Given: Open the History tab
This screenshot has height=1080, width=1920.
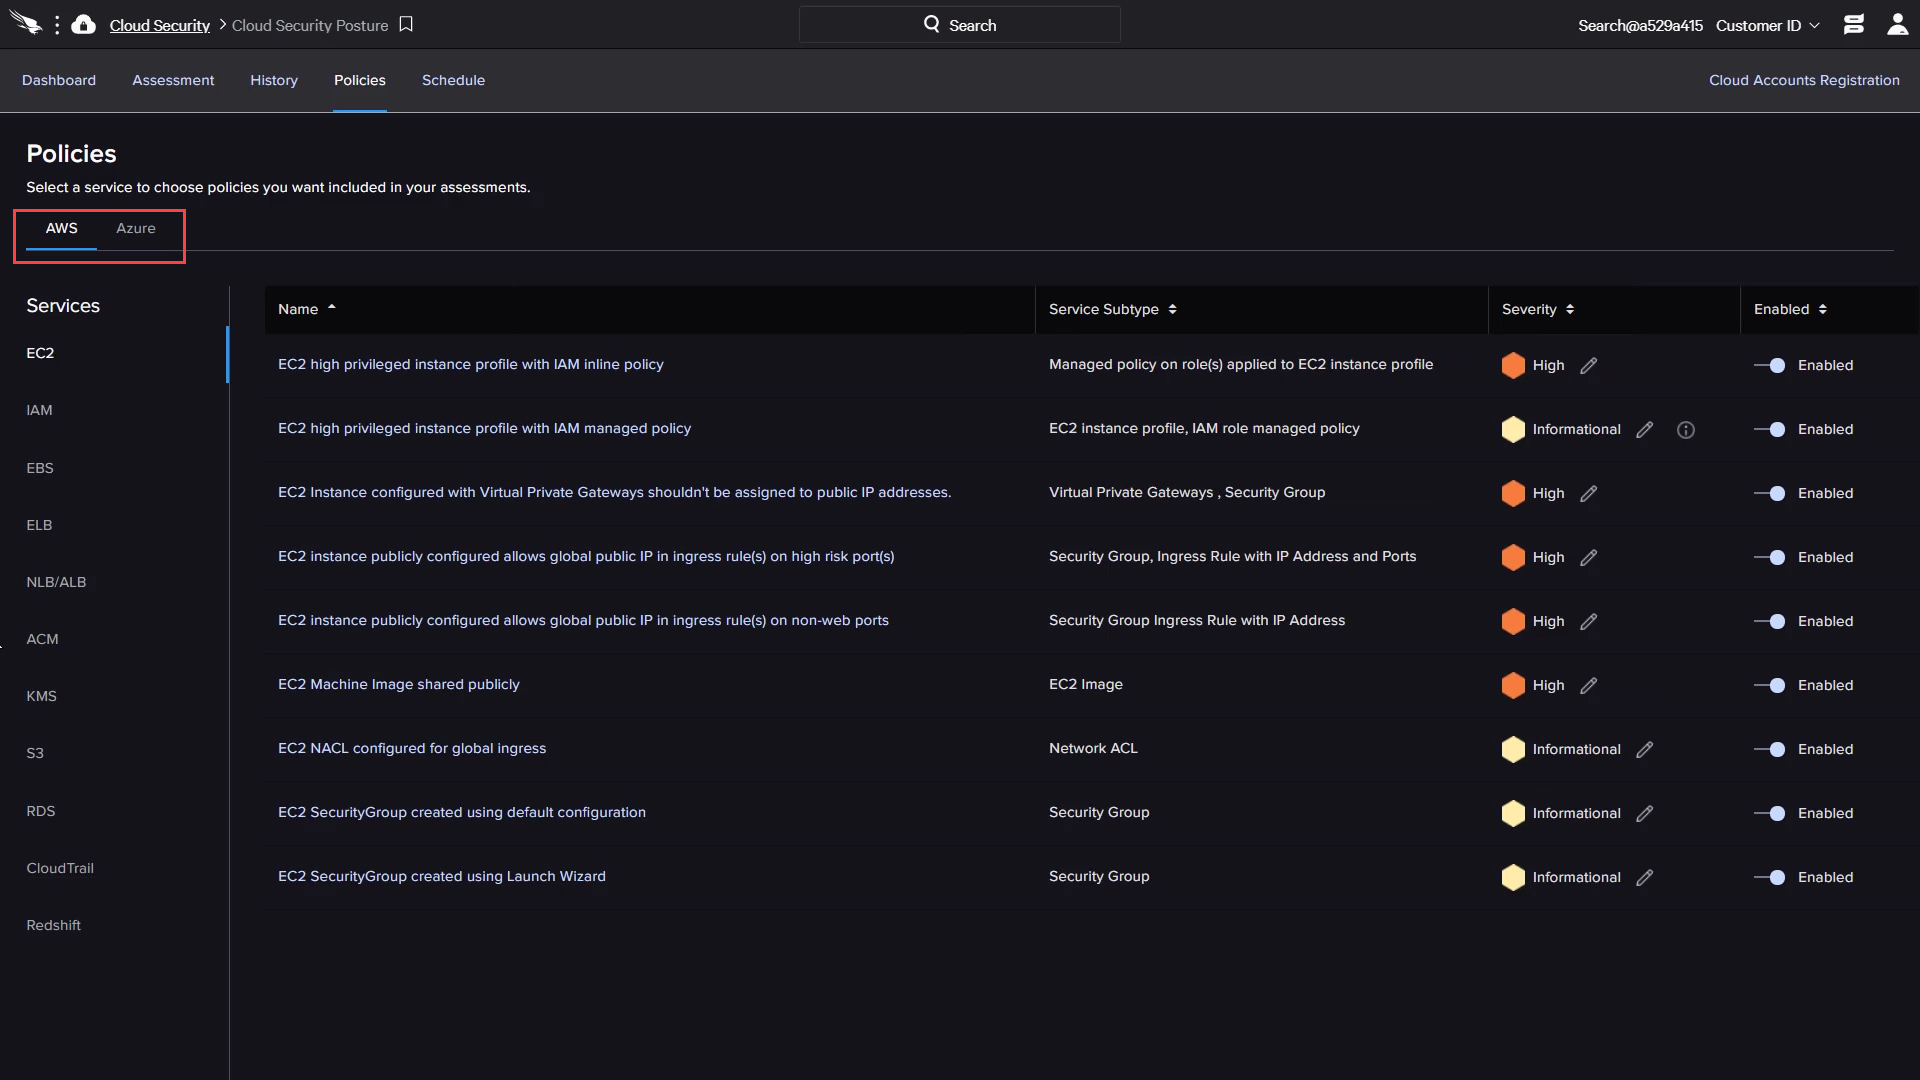Looking at the screenshot, I should coord(274,80).
